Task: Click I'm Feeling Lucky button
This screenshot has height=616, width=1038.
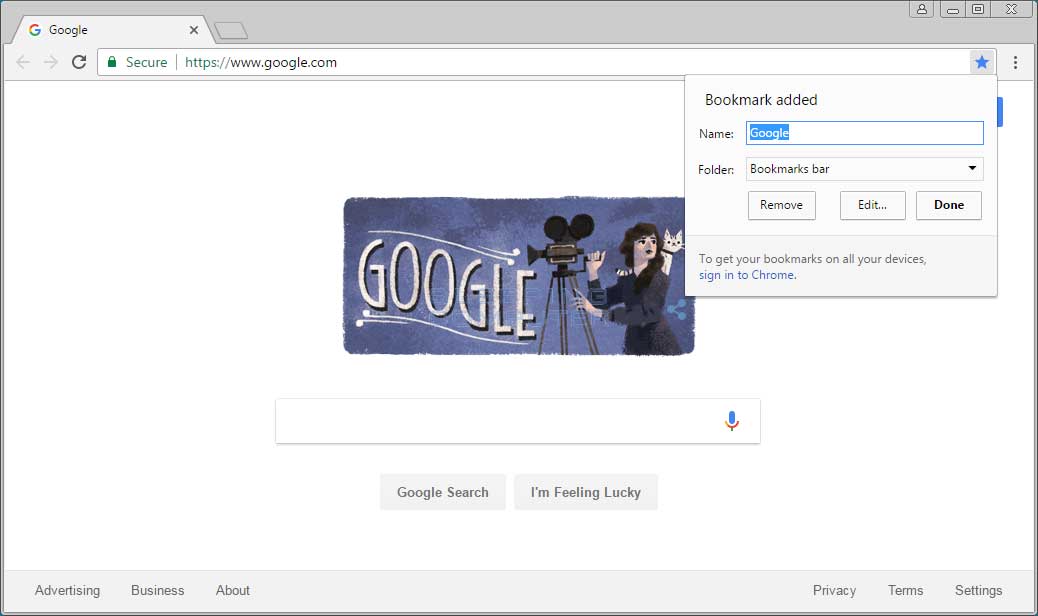Action: [585, 492]
